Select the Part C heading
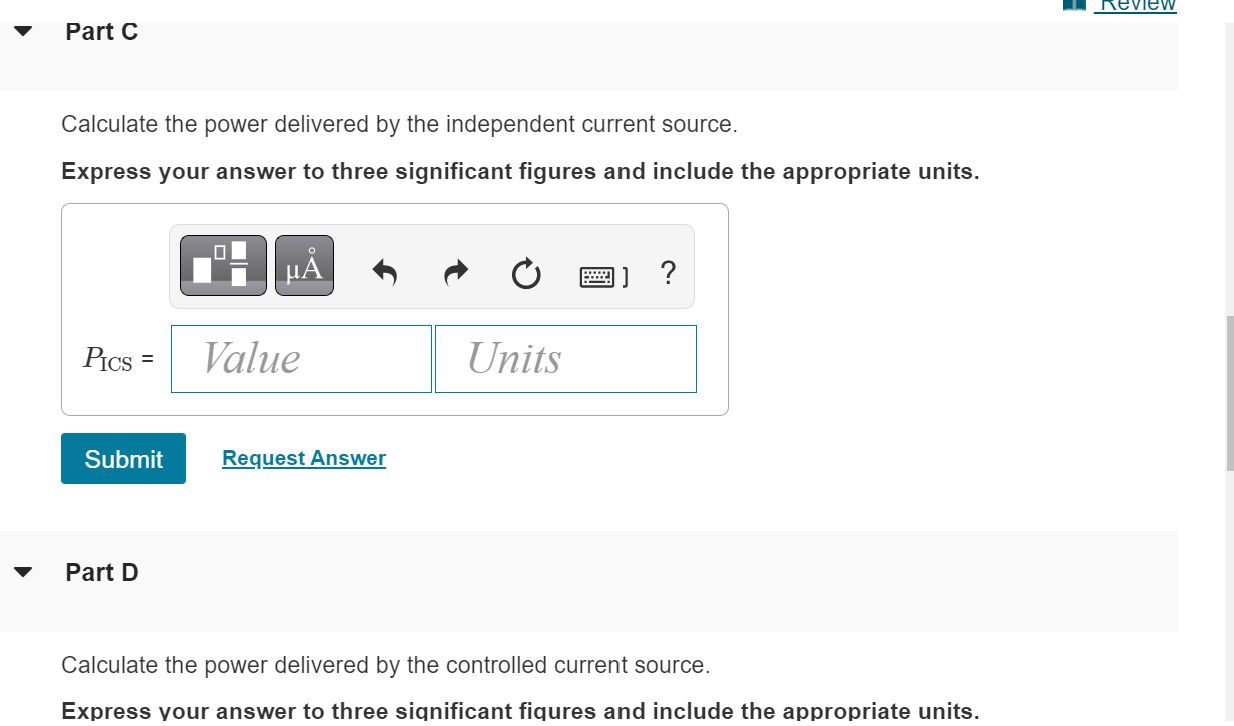The image size is (1234, 726). point(101,32)
